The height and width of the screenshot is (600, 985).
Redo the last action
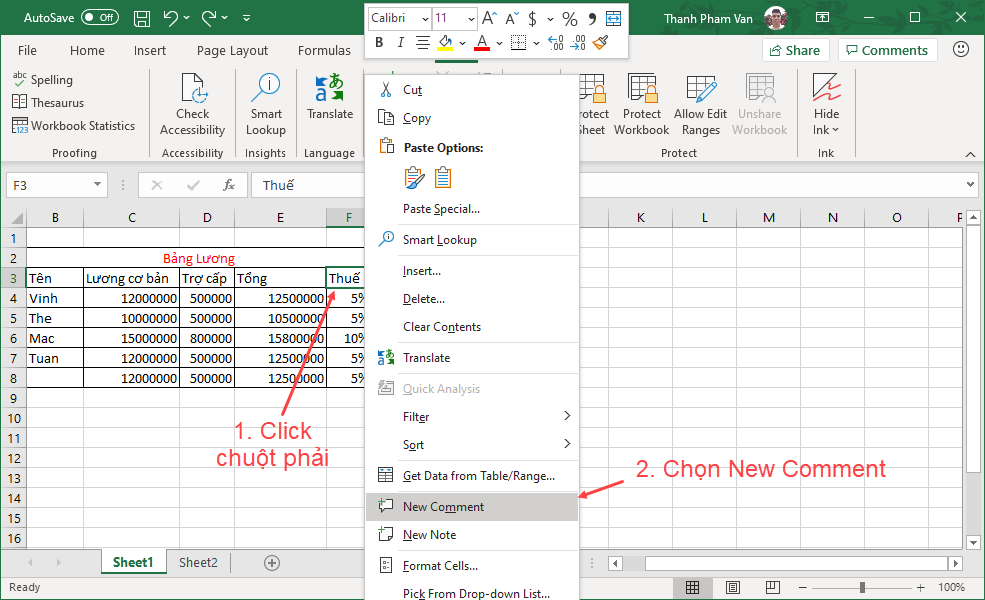pyautogui.click(x=209, y=18)
